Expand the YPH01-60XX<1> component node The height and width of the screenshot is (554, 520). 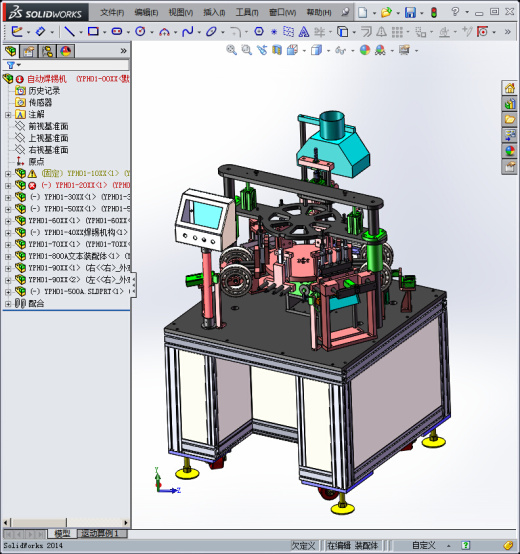pos(8,221)
